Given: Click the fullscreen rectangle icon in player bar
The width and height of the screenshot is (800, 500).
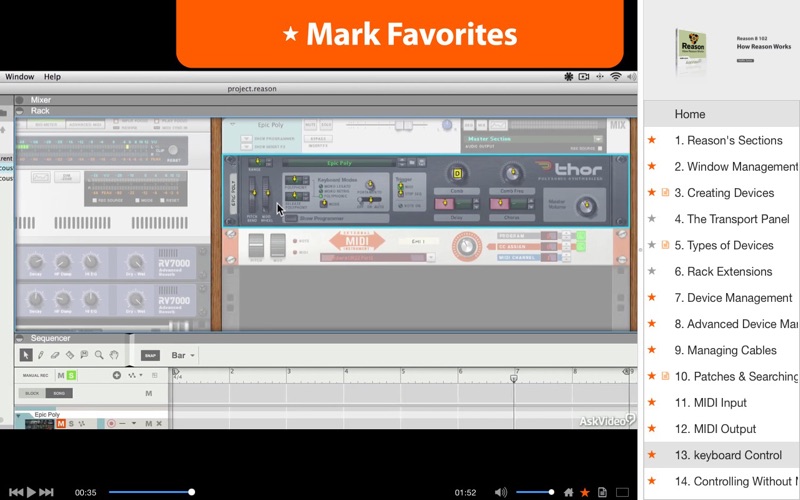Looking at the screenshot, I should (x=622, y=492).
